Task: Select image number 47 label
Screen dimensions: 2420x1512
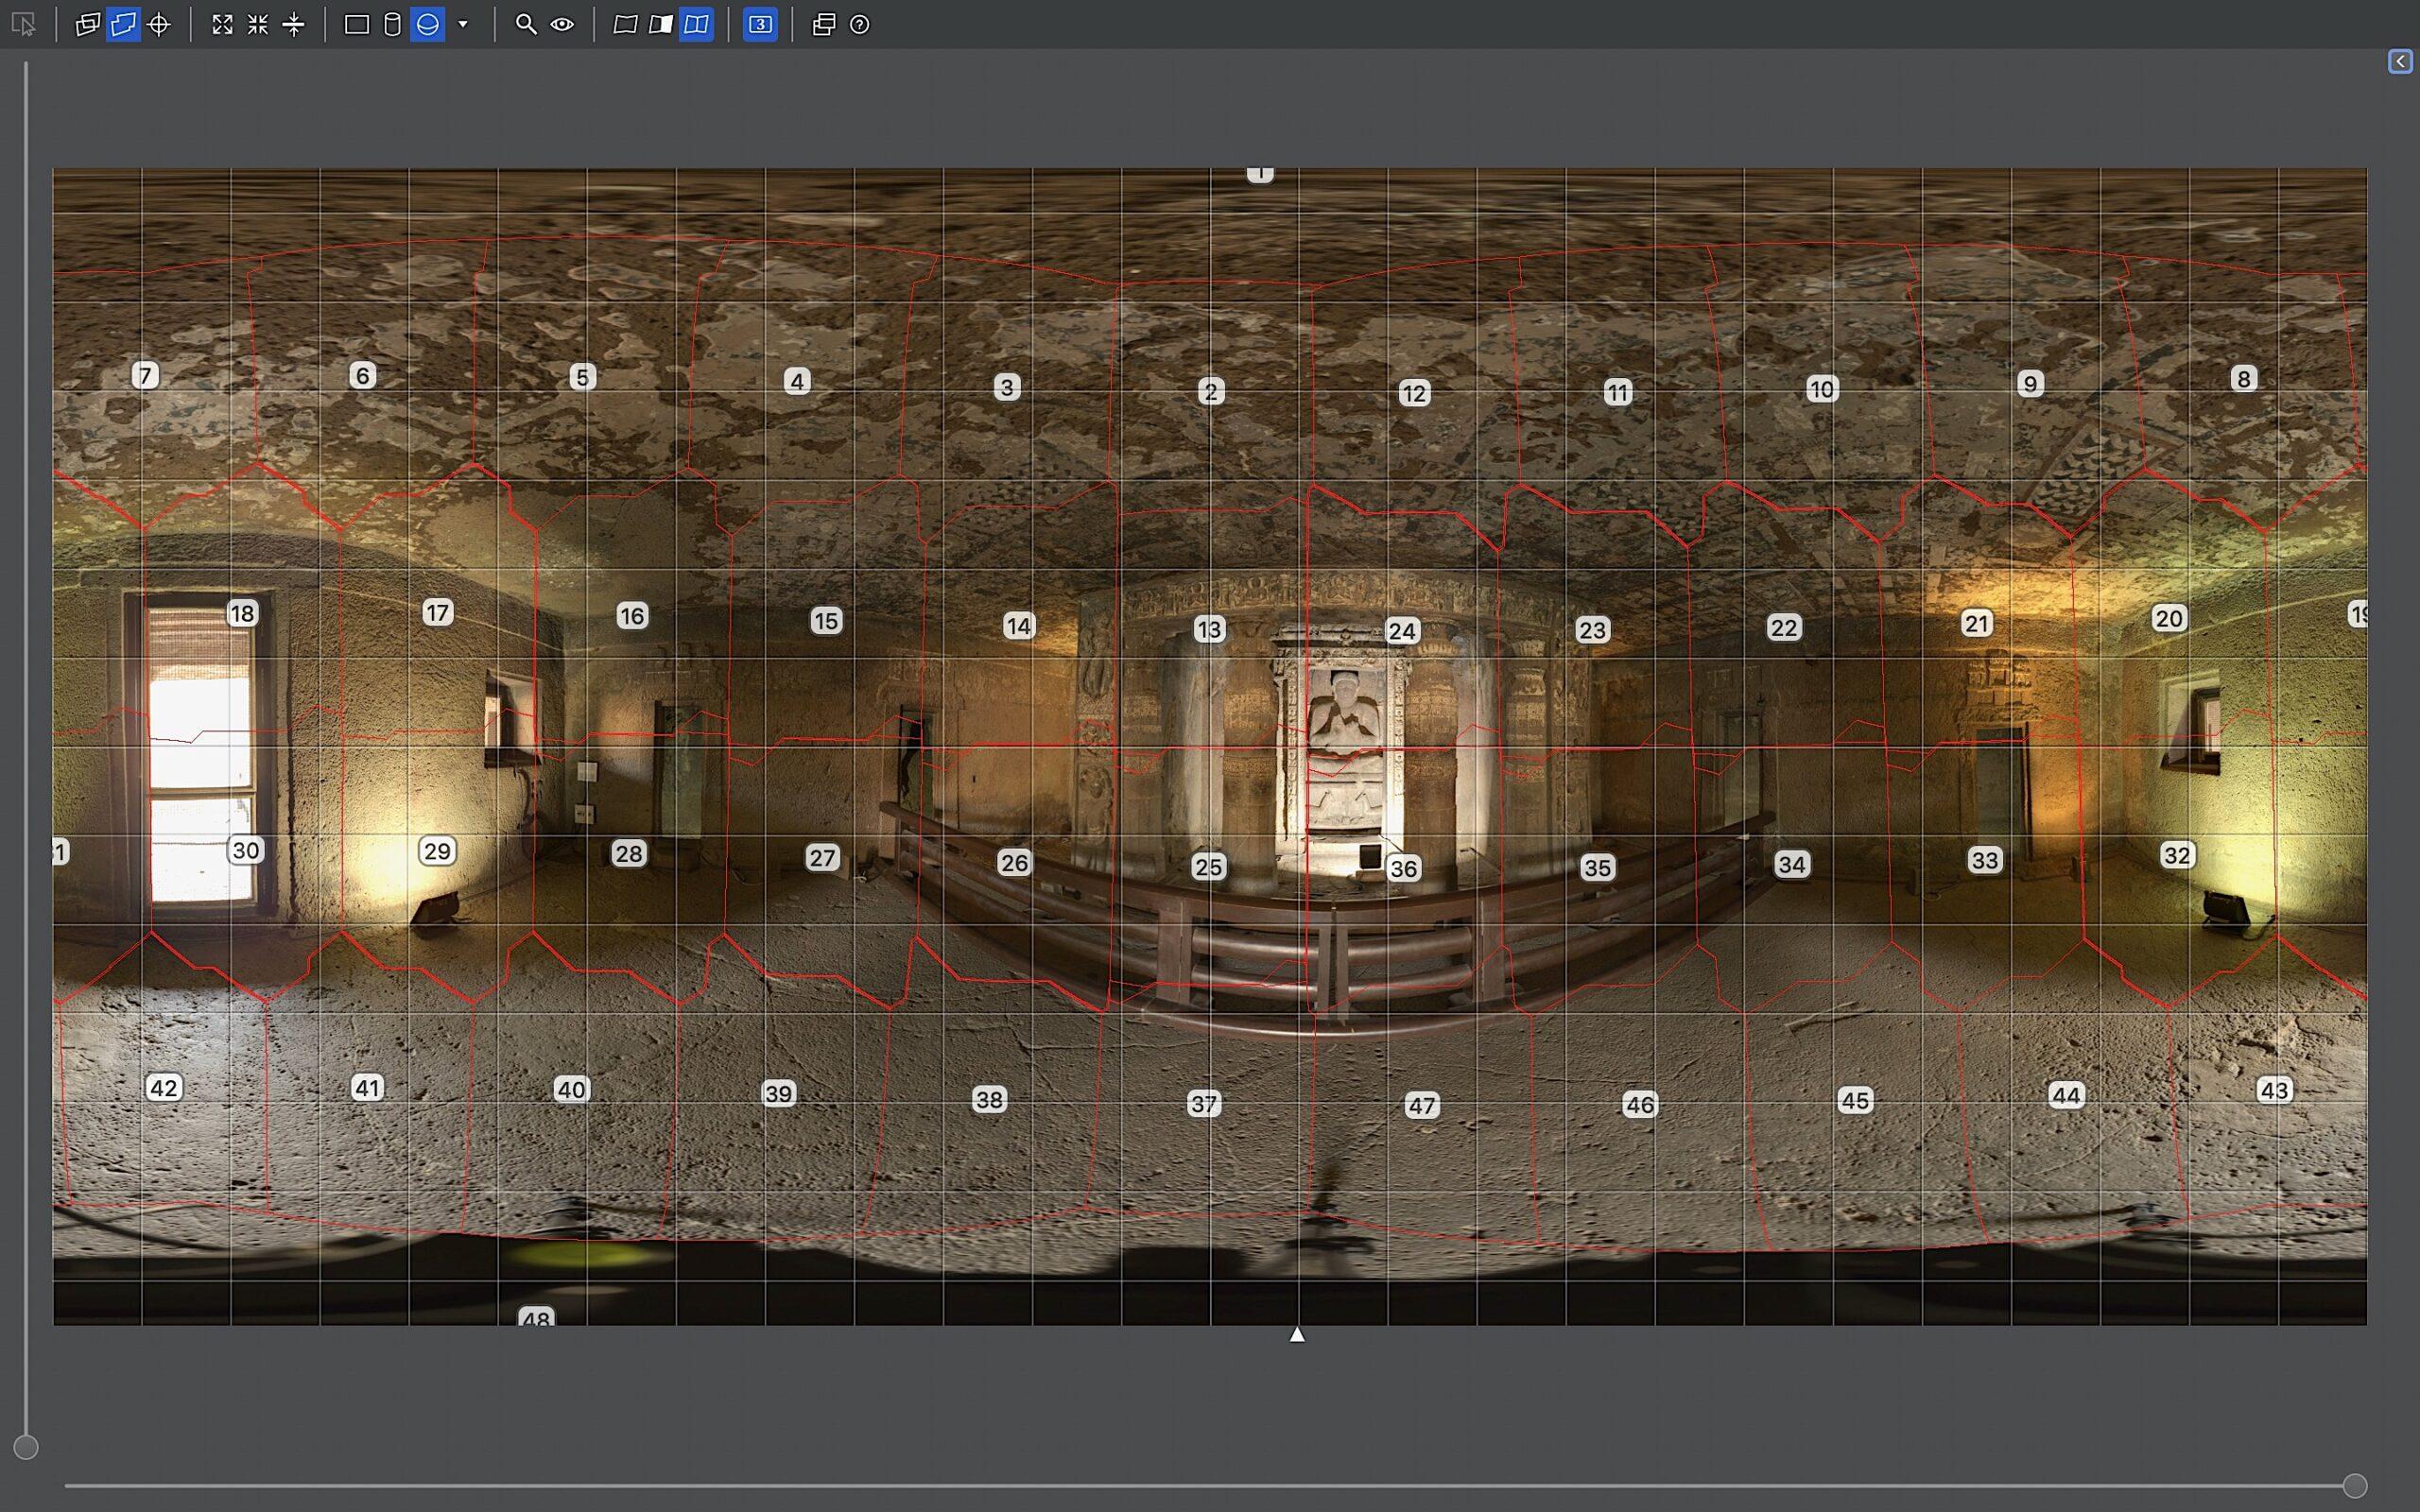Action: pyautogui.click(x=1422, y=1106)
